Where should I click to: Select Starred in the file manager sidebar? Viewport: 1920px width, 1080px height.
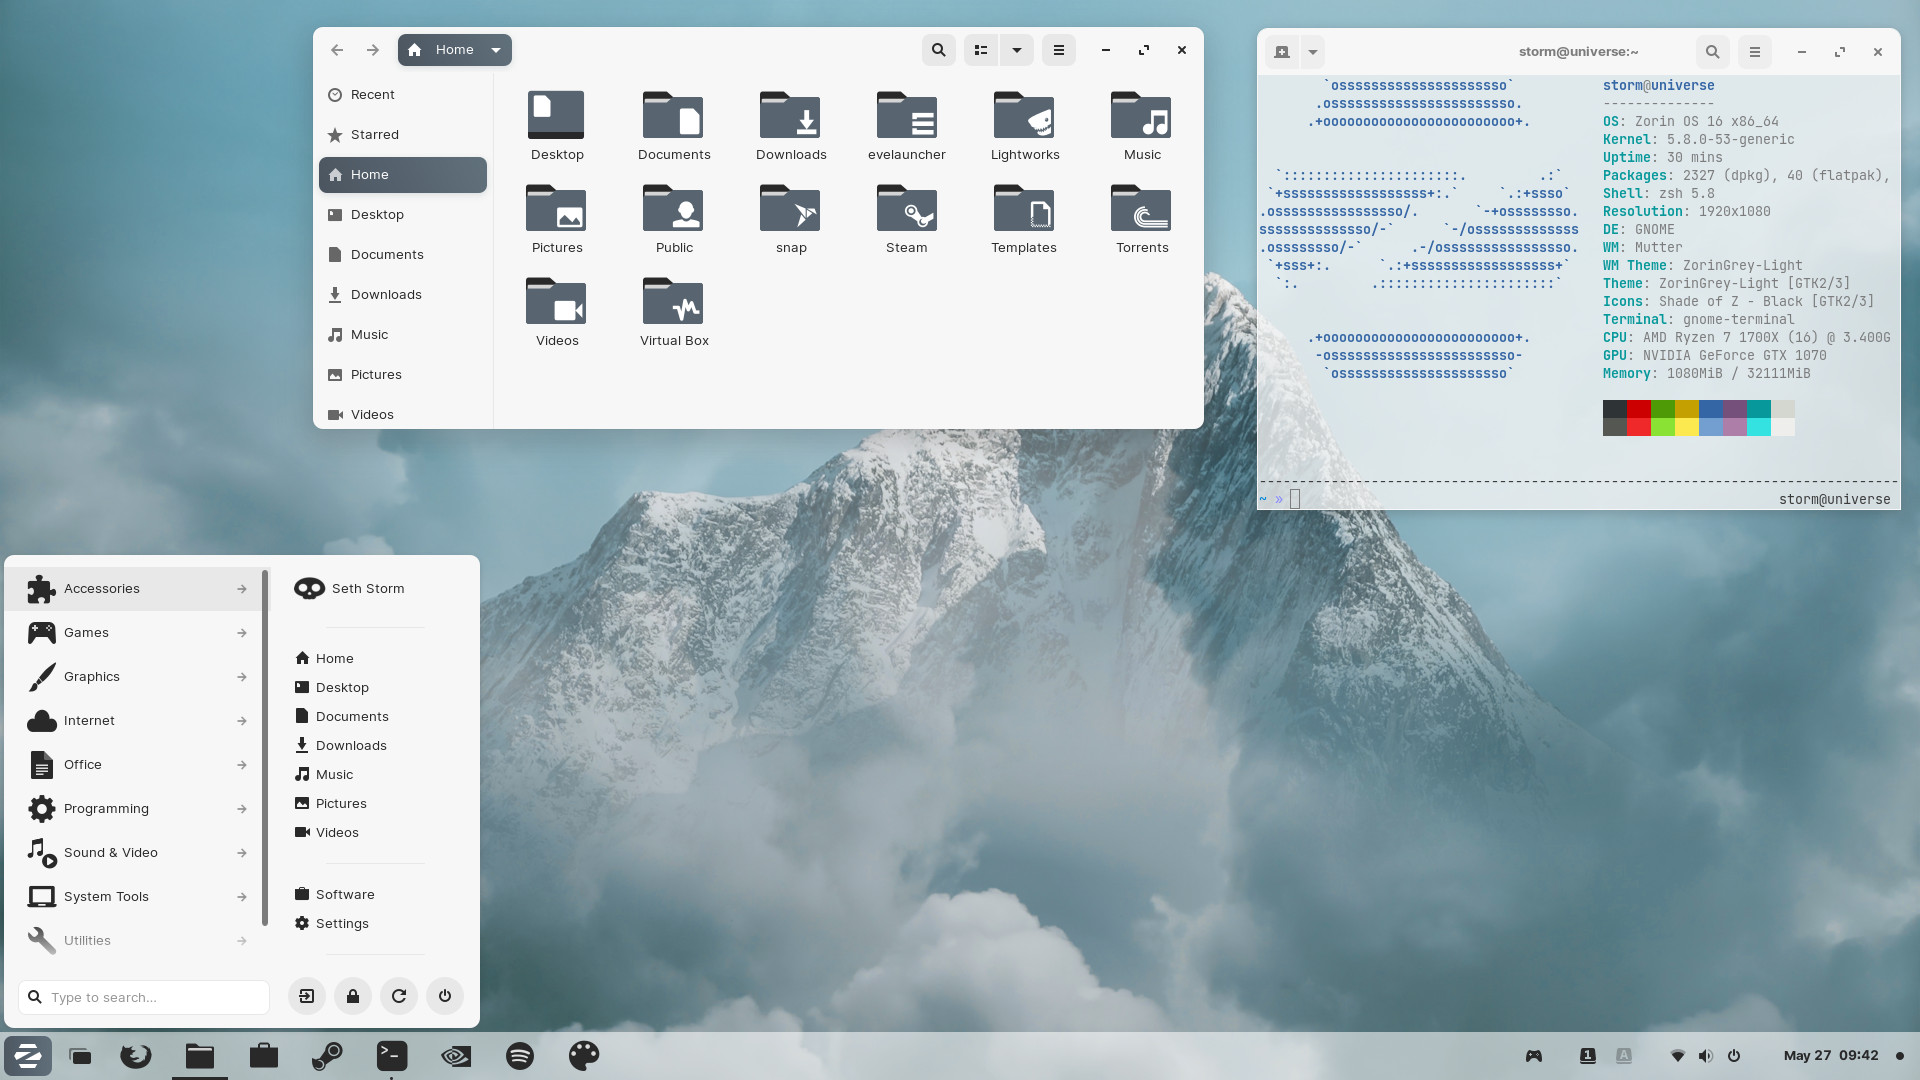pos(375,135)
